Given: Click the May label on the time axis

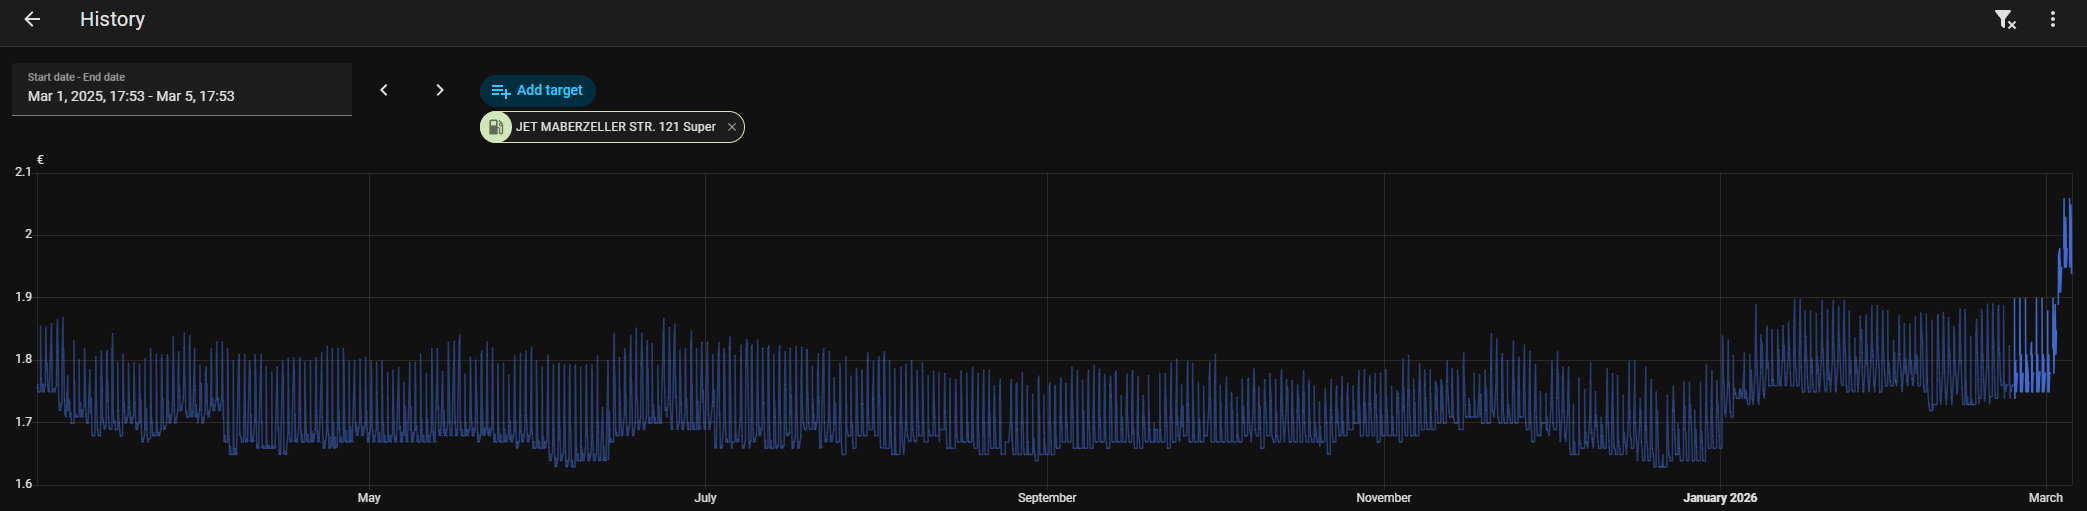Looking at the screenshot, I should pos(369,497).
